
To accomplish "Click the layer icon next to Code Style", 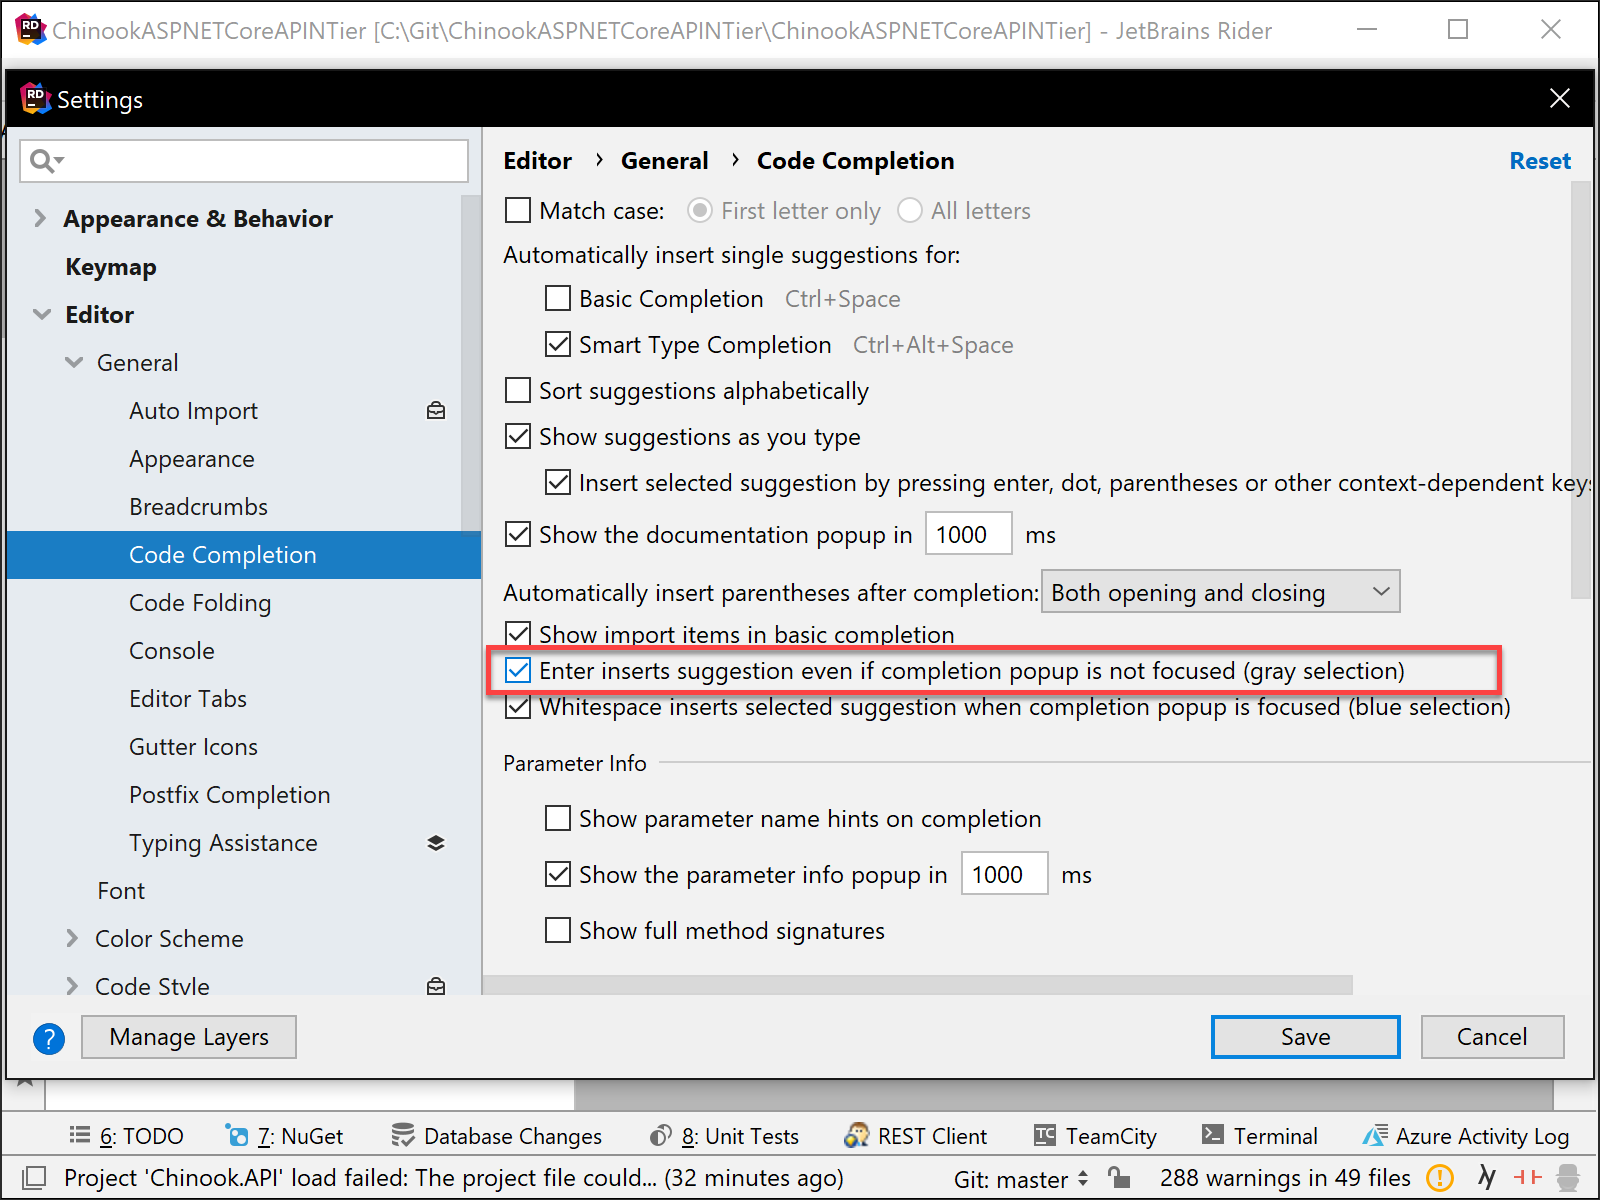I will point(436,986).
